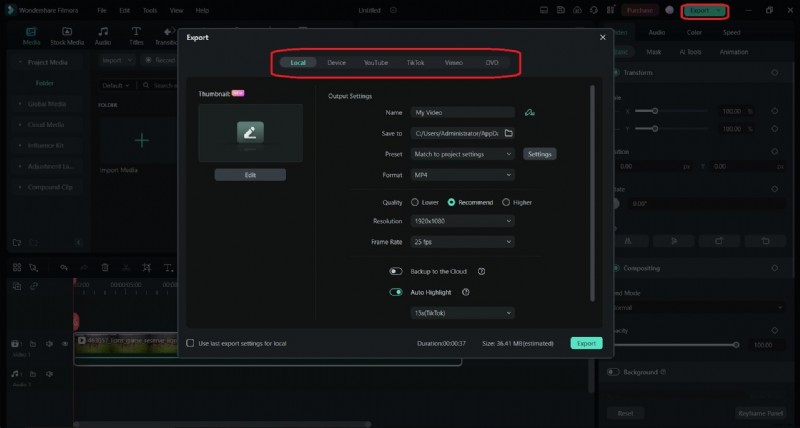The width and height of the screenshot is (800, 428).
Task: Click the delete trash icon in timeline toolbar
Action: pyautogui.click(x=105, y=267)
